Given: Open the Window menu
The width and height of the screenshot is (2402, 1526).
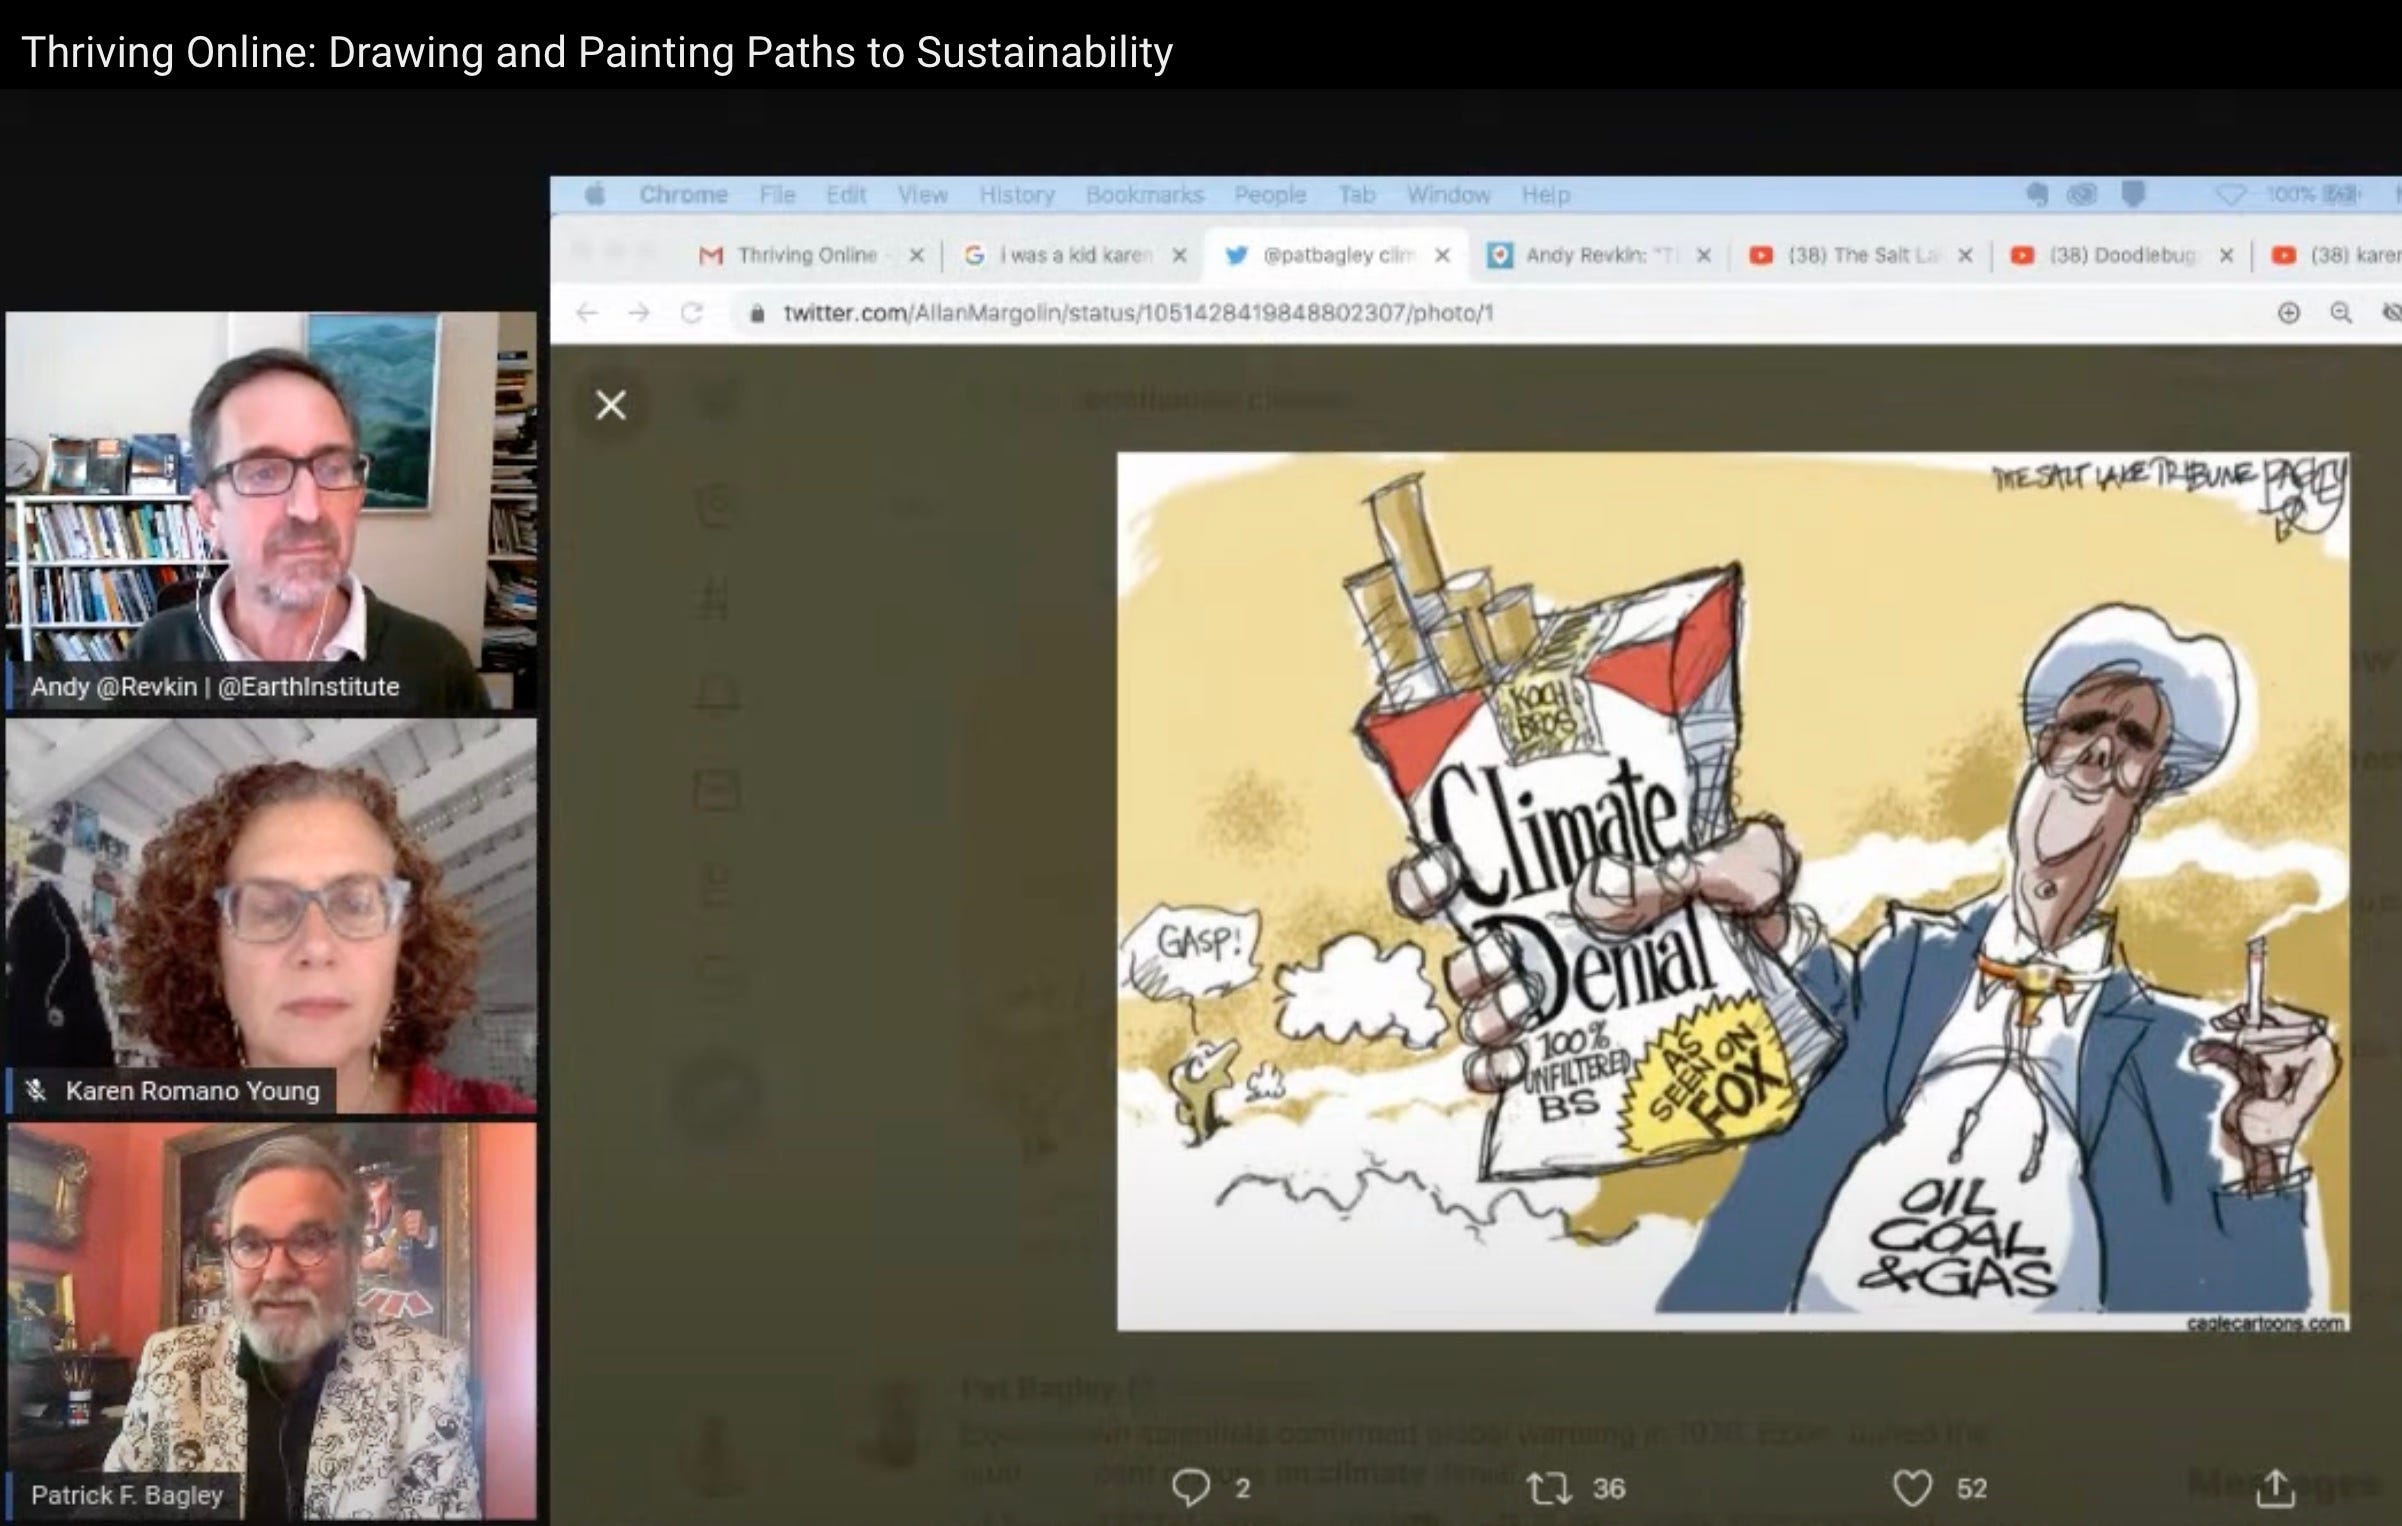Looking at the screenshot, I should click(x=1449, y=195).
